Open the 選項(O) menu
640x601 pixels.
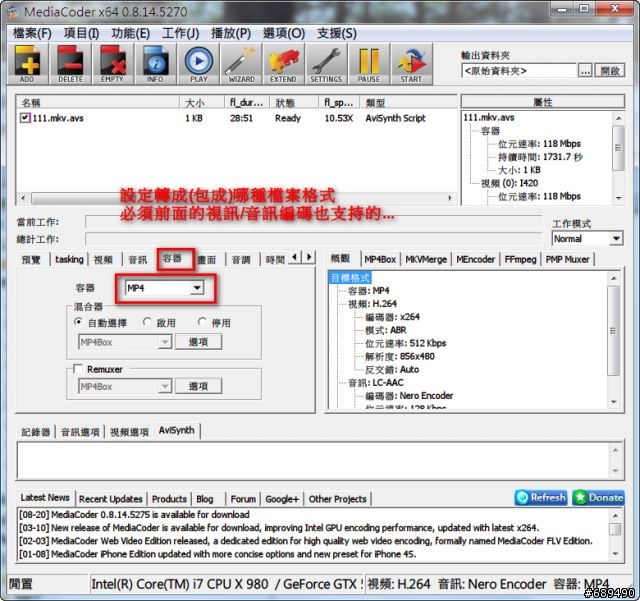pyautogui.click(x=284, y=33)
